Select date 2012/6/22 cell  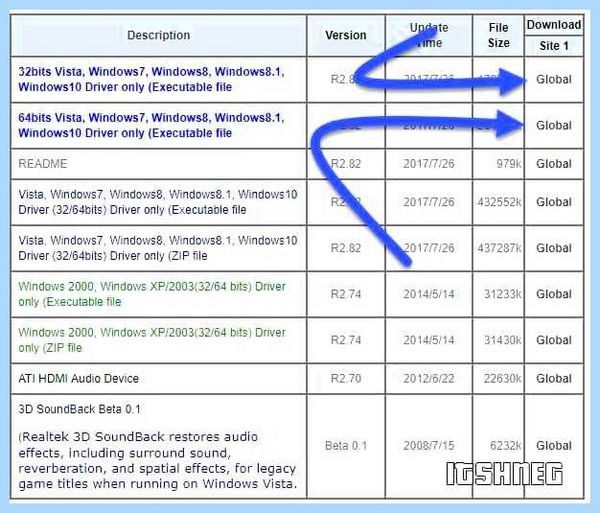click(429, 378)
